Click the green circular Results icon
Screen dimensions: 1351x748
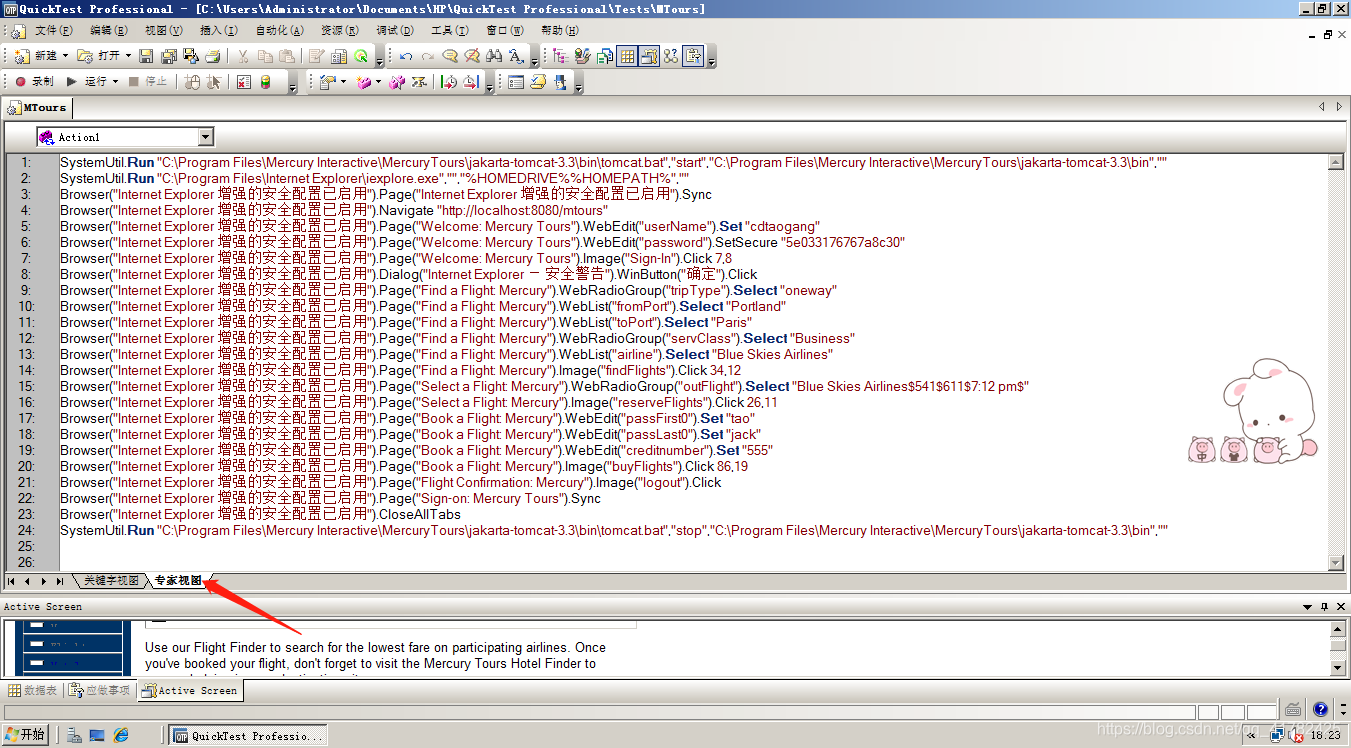(x=361, y=56)
